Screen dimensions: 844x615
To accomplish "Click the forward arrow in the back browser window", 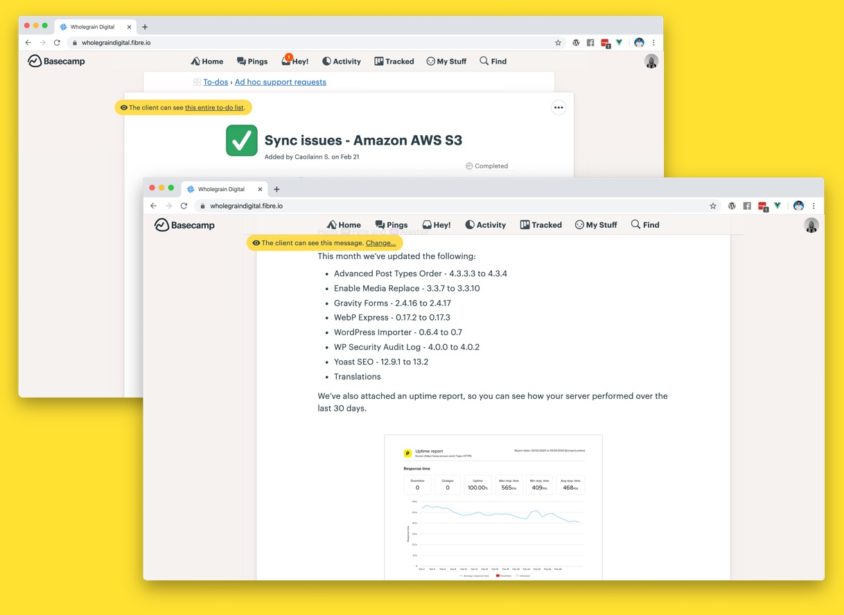I will 43,43.
